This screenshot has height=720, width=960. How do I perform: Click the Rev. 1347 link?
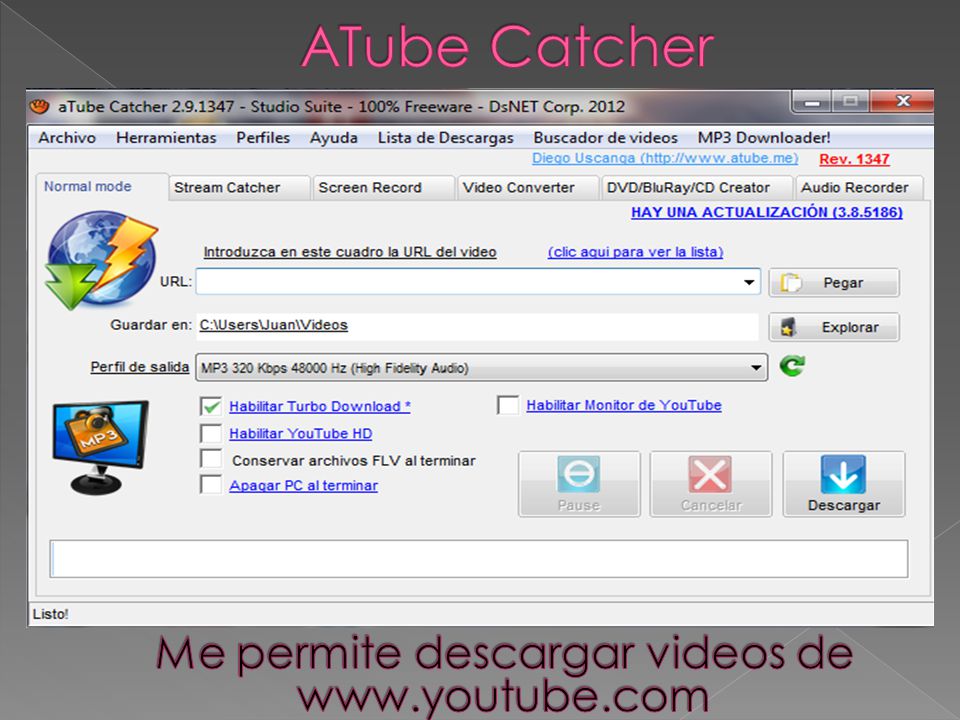[x=854, y=159]
